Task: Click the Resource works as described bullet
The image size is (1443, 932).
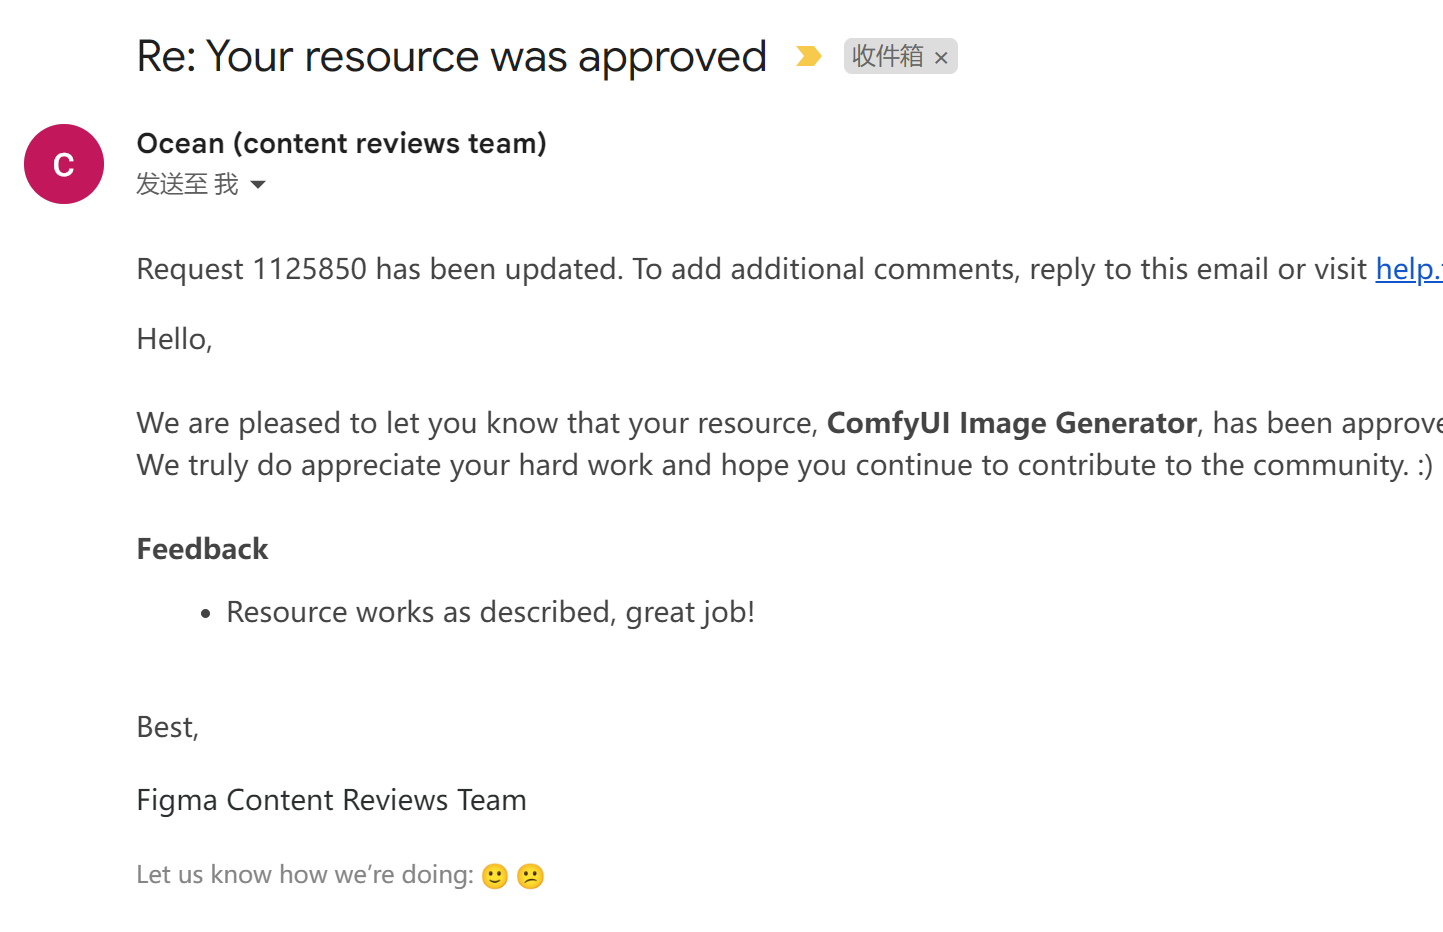Action: (490, 612)
